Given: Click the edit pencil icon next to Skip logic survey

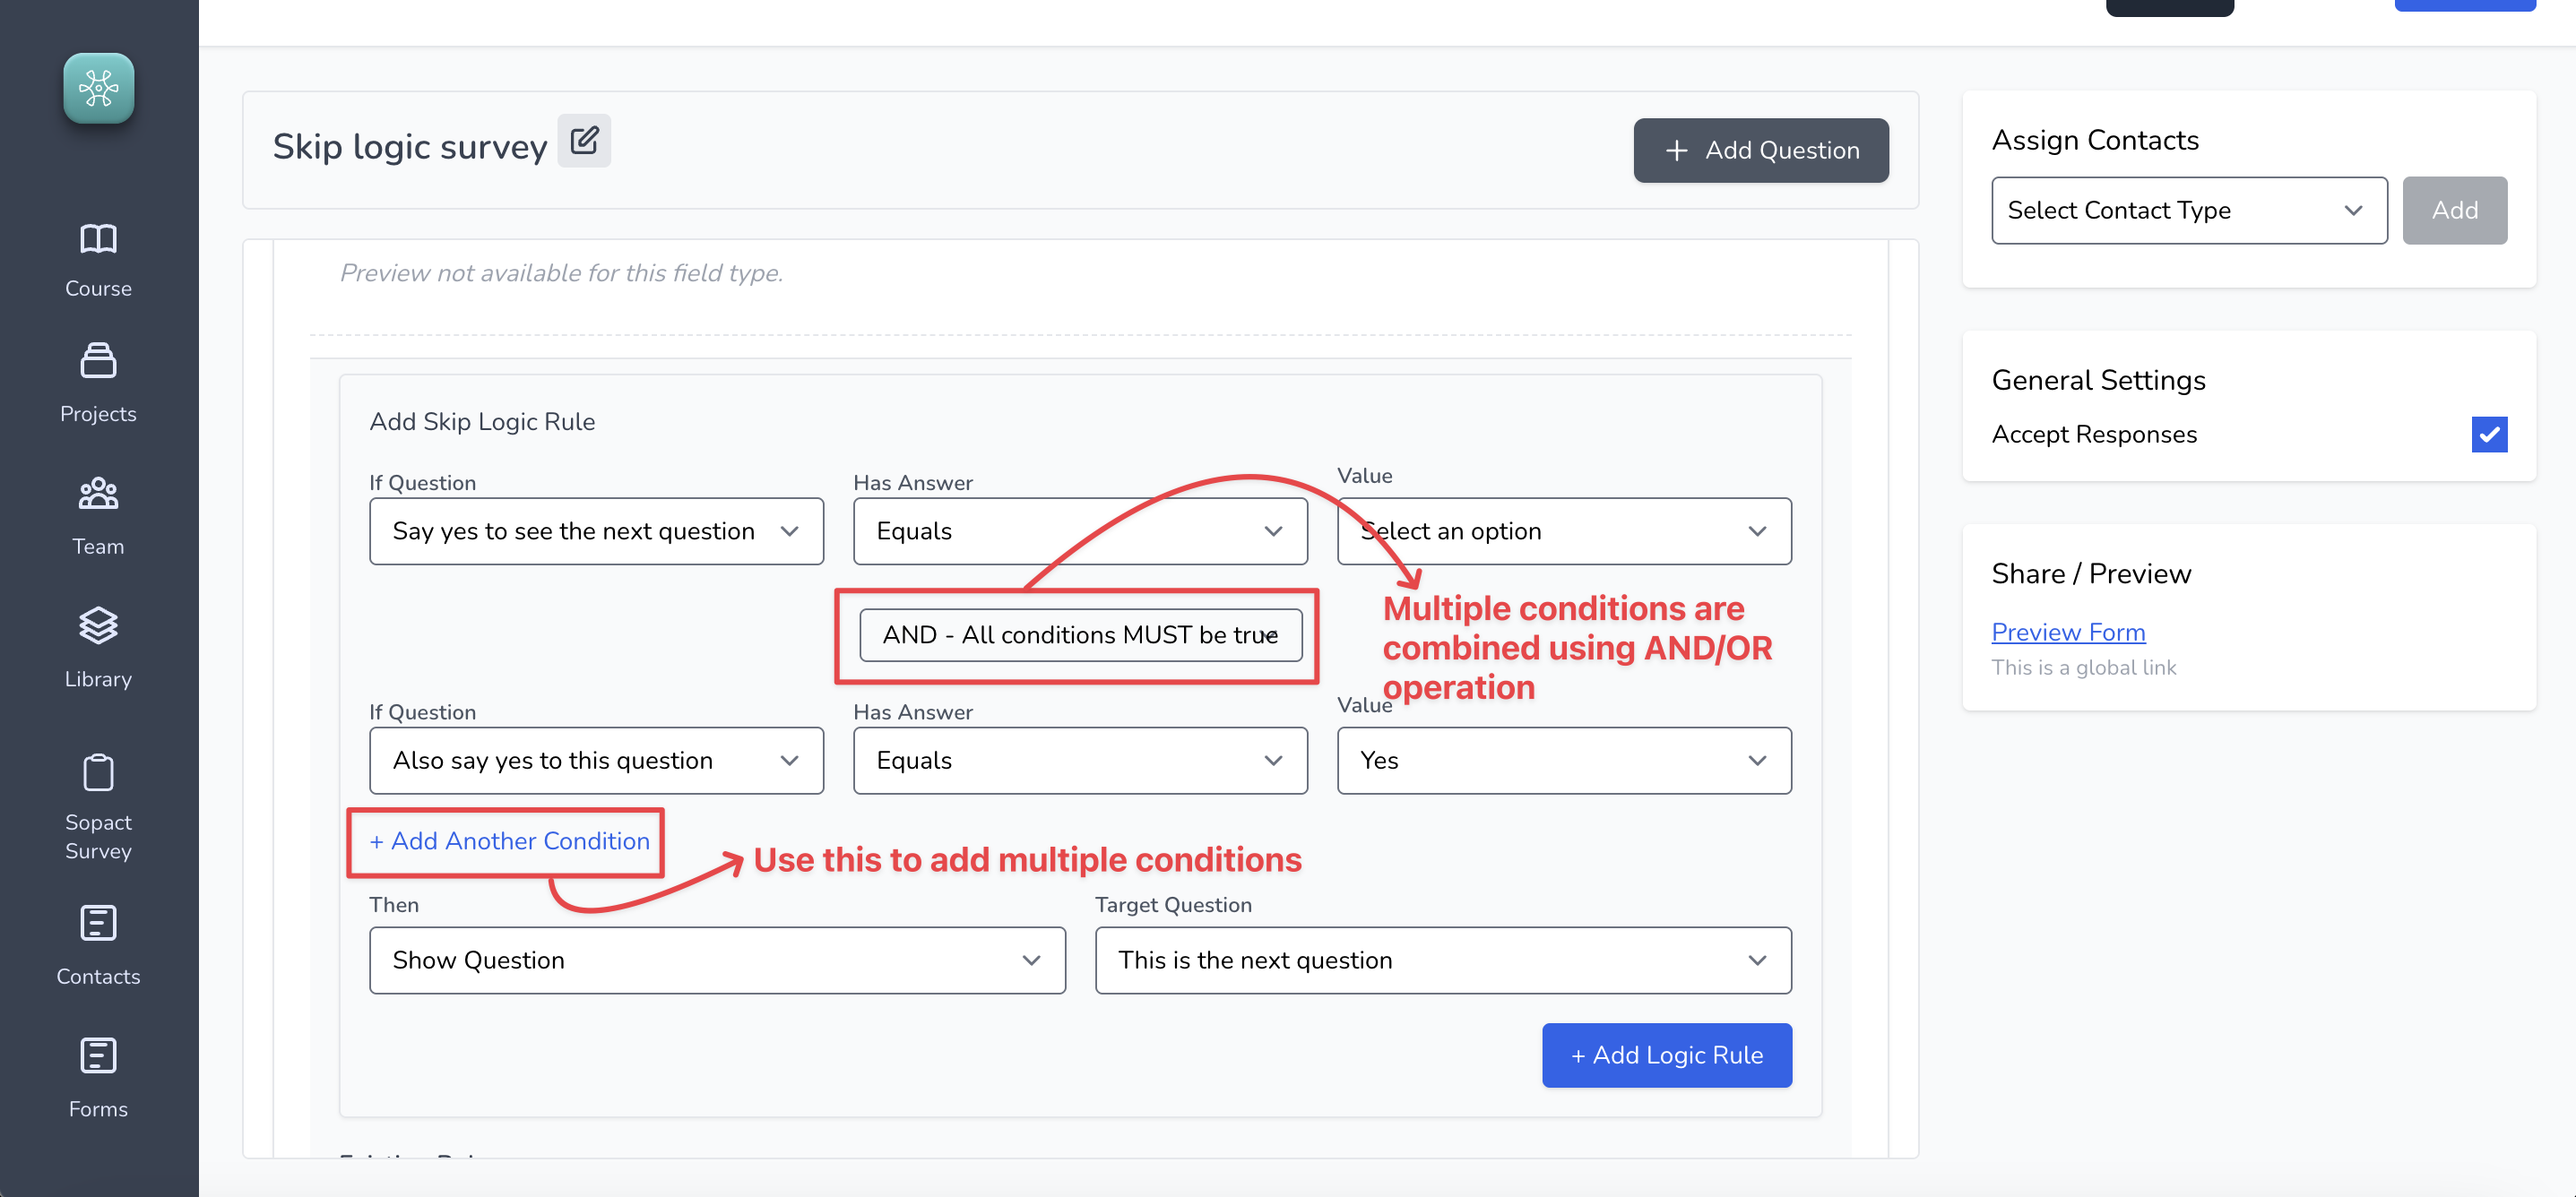Looking at the screenshot, I should [x=584, y=141].
